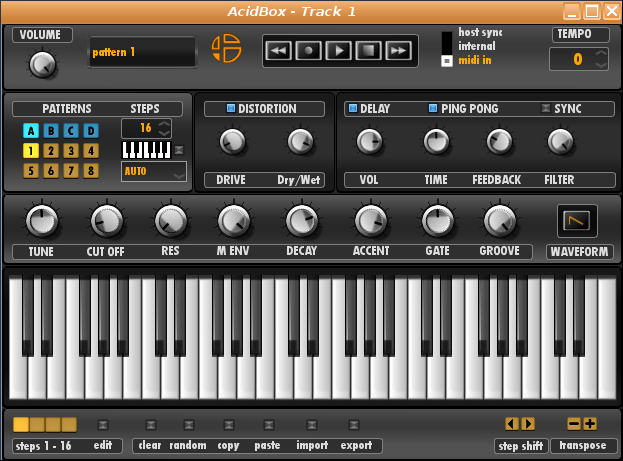
Task: Click the random pattern button
Action: click(x=189, y=425)
